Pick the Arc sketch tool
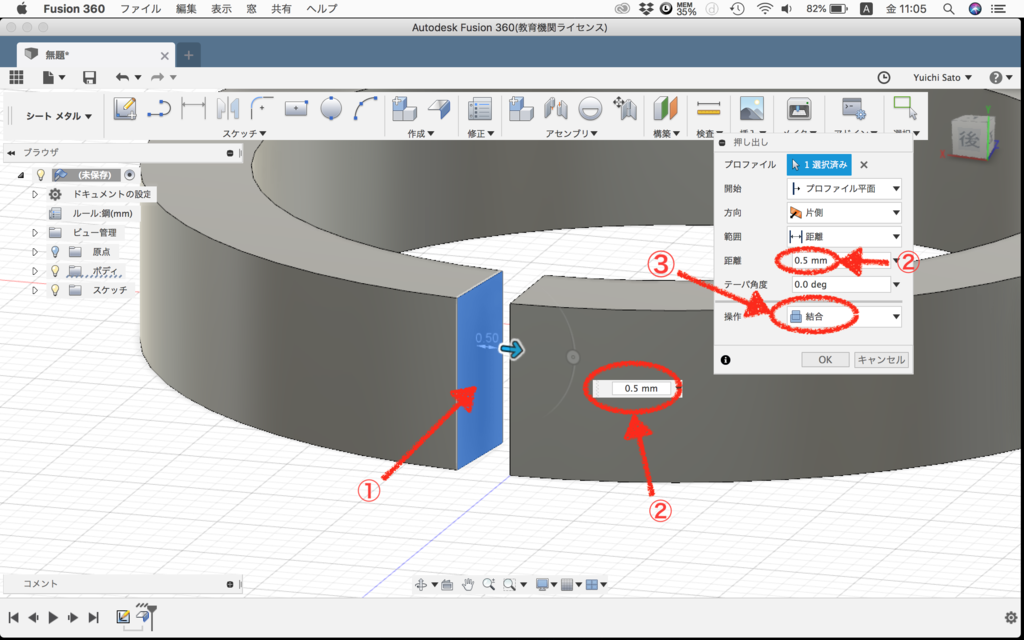 point(365,108)
